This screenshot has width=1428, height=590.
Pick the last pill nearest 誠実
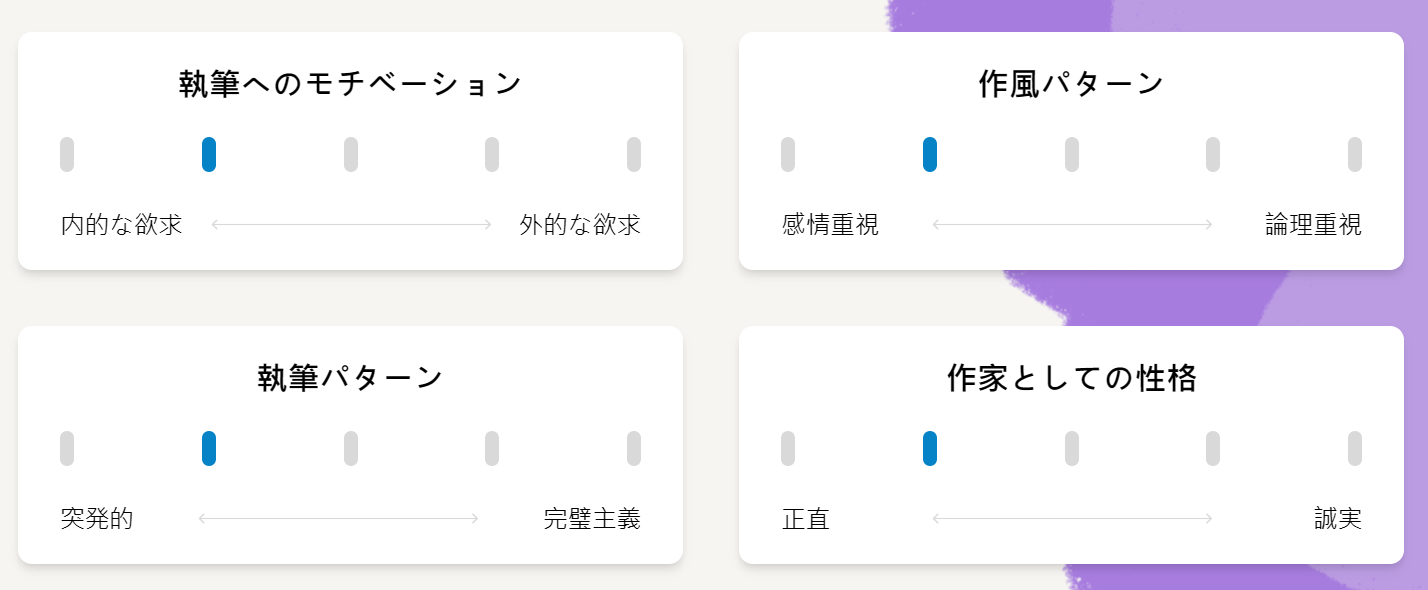tap(1355, 449)
